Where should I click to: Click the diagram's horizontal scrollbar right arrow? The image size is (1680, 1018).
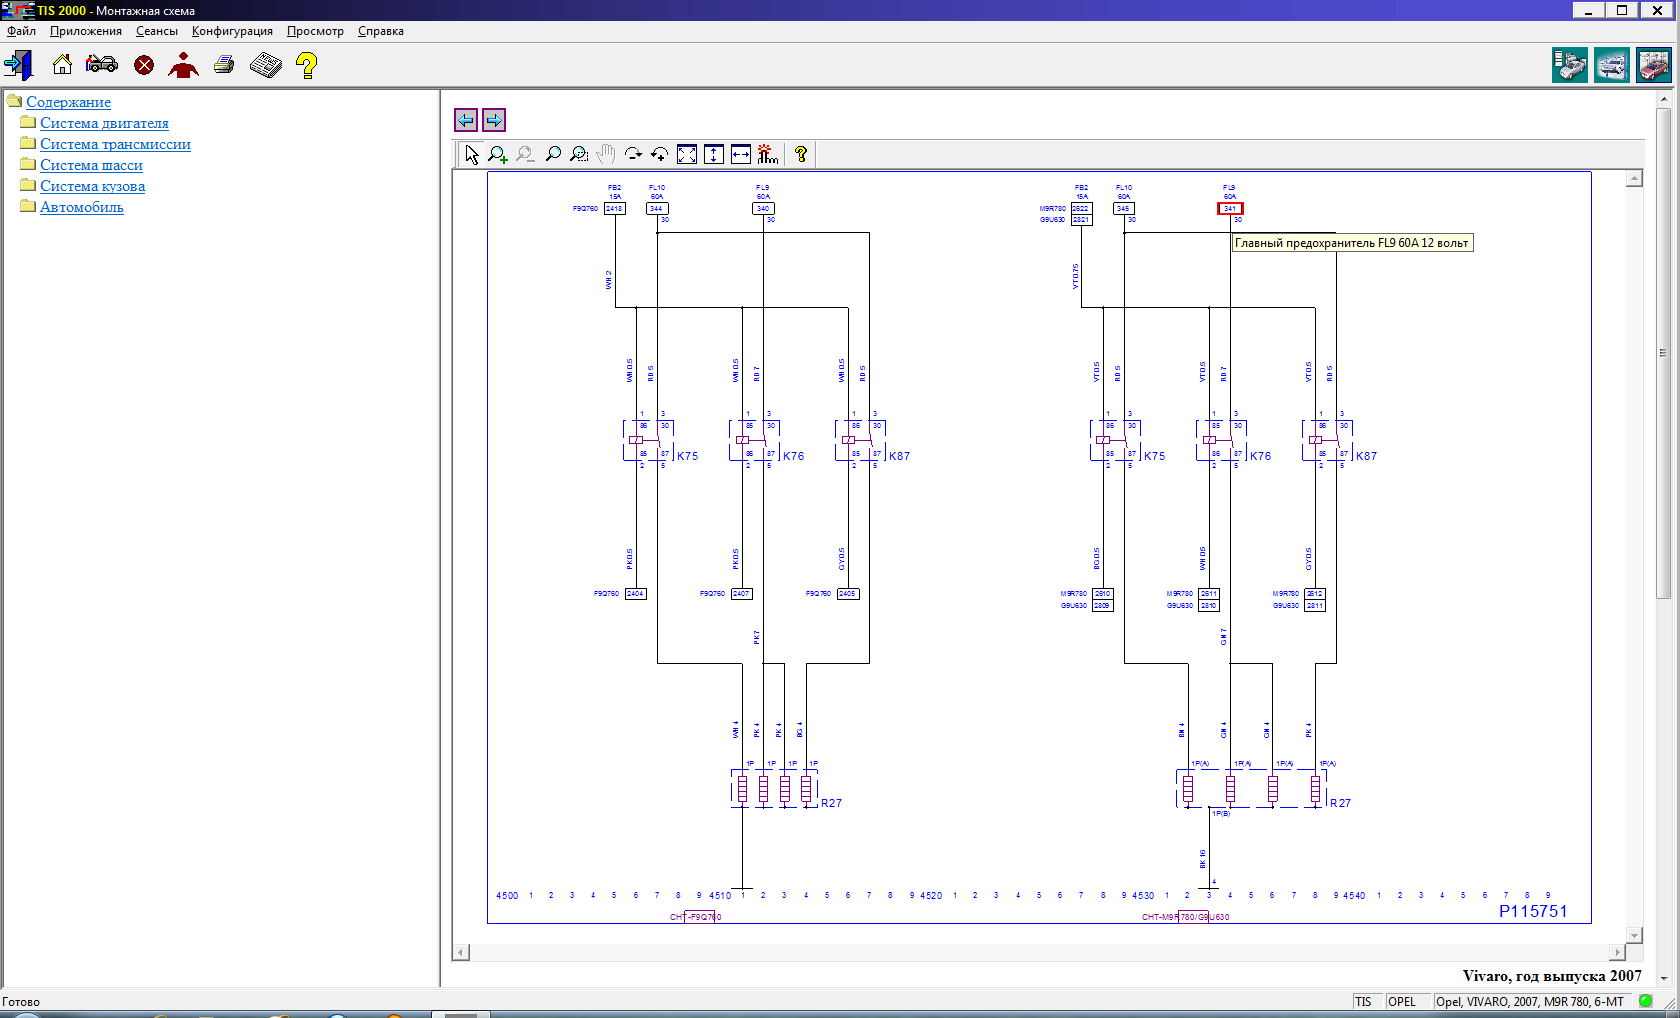[x=1617, y=952]
